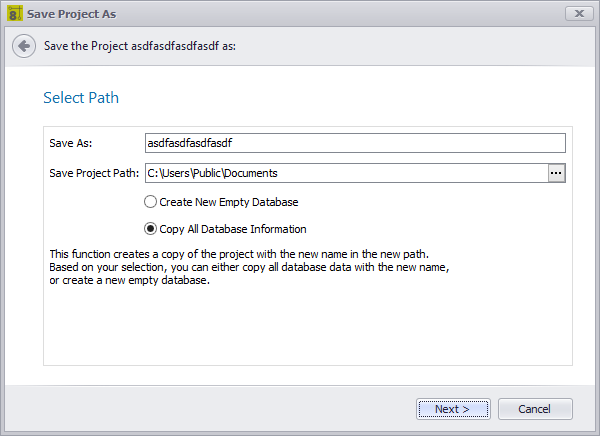Select Create New Empty Database option
Image resolution: width=600 pixels, height=436 pixels.
(x=151, y=202)
